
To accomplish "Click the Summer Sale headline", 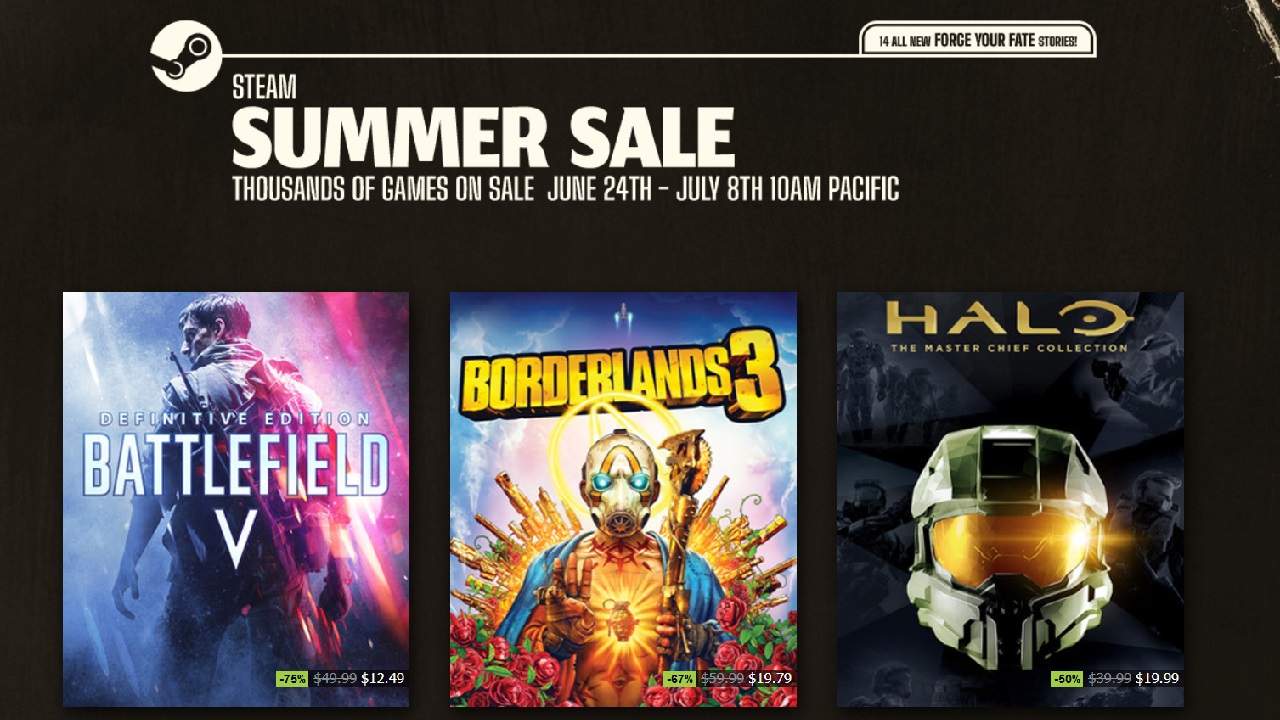I will [483, 136].
